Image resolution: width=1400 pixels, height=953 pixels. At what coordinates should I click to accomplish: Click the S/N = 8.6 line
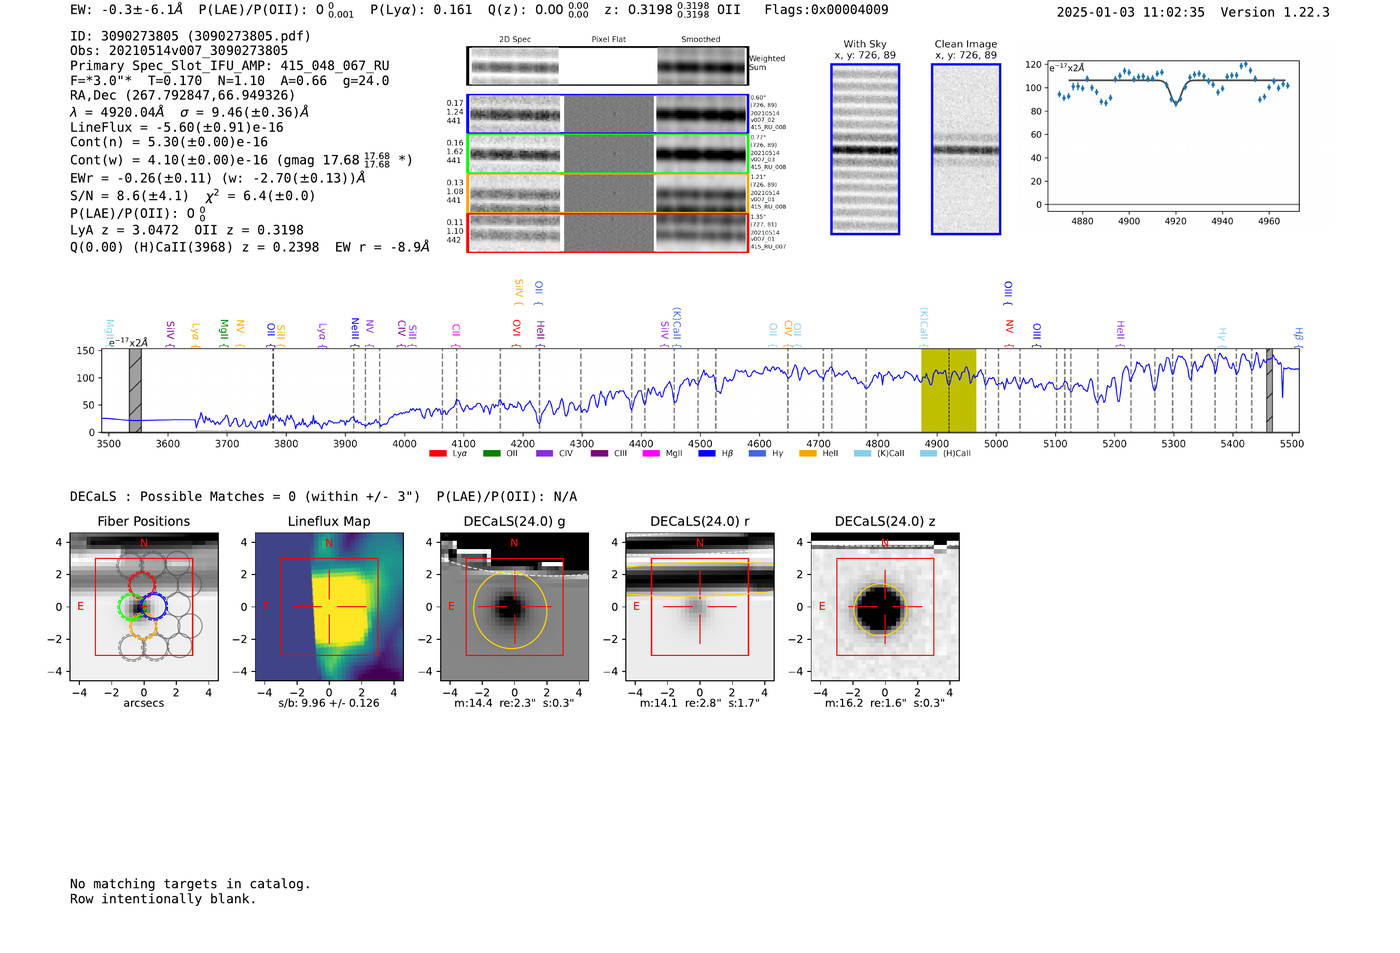(193, 196)
